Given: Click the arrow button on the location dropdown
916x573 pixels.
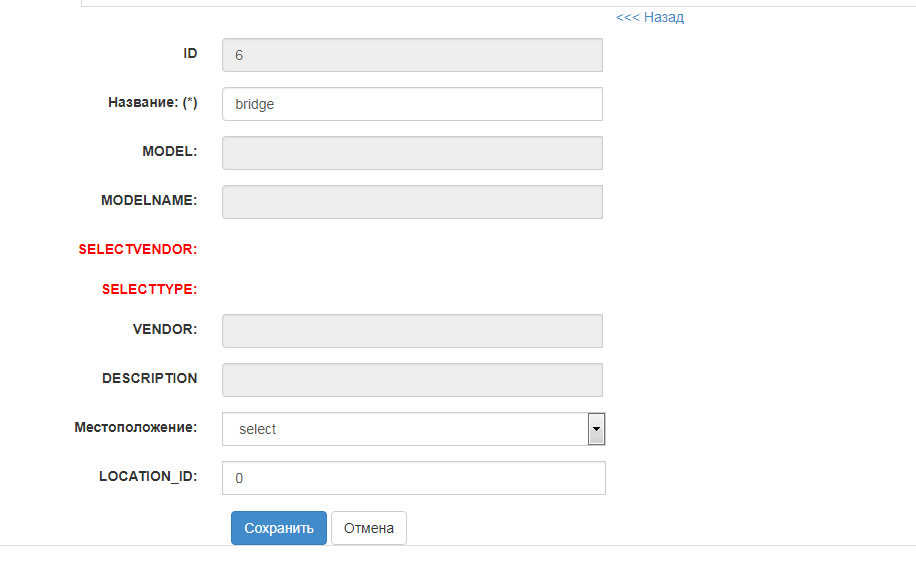Looking at the screenshot, I should point(596,429).
